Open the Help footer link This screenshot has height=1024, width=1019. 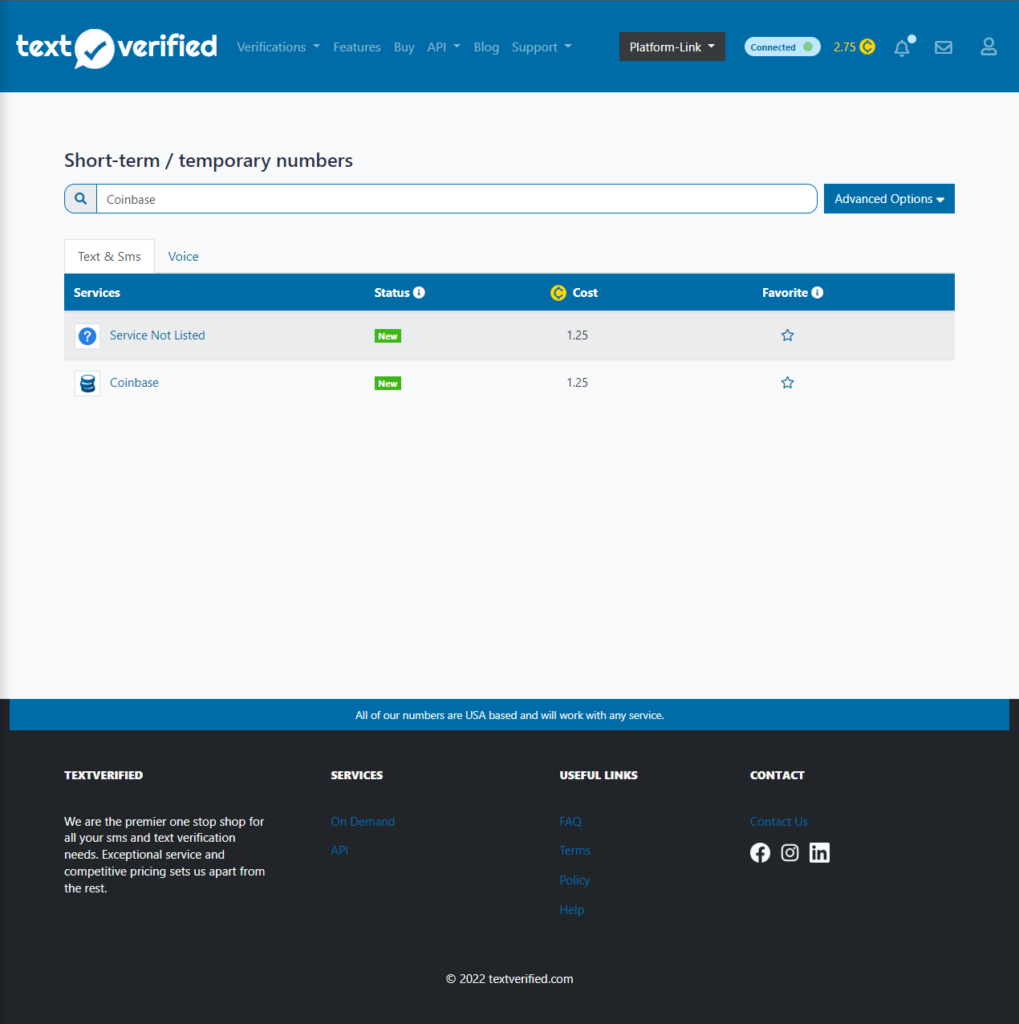(x=572, y=910)
